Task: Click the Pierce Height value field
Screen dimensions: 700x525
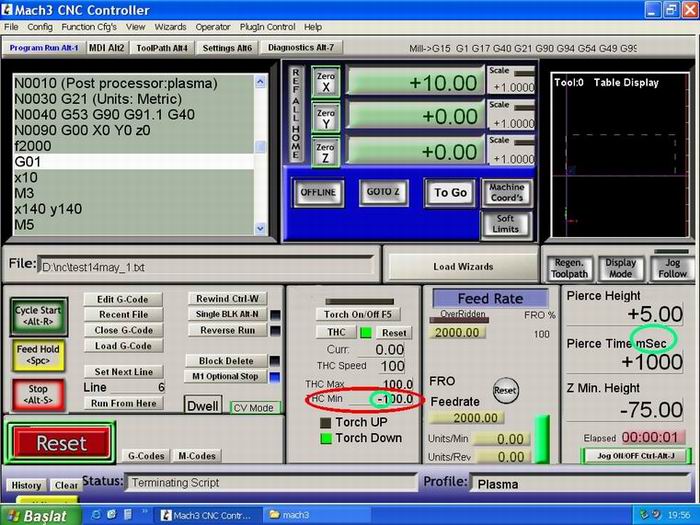Action: [625, 315]
